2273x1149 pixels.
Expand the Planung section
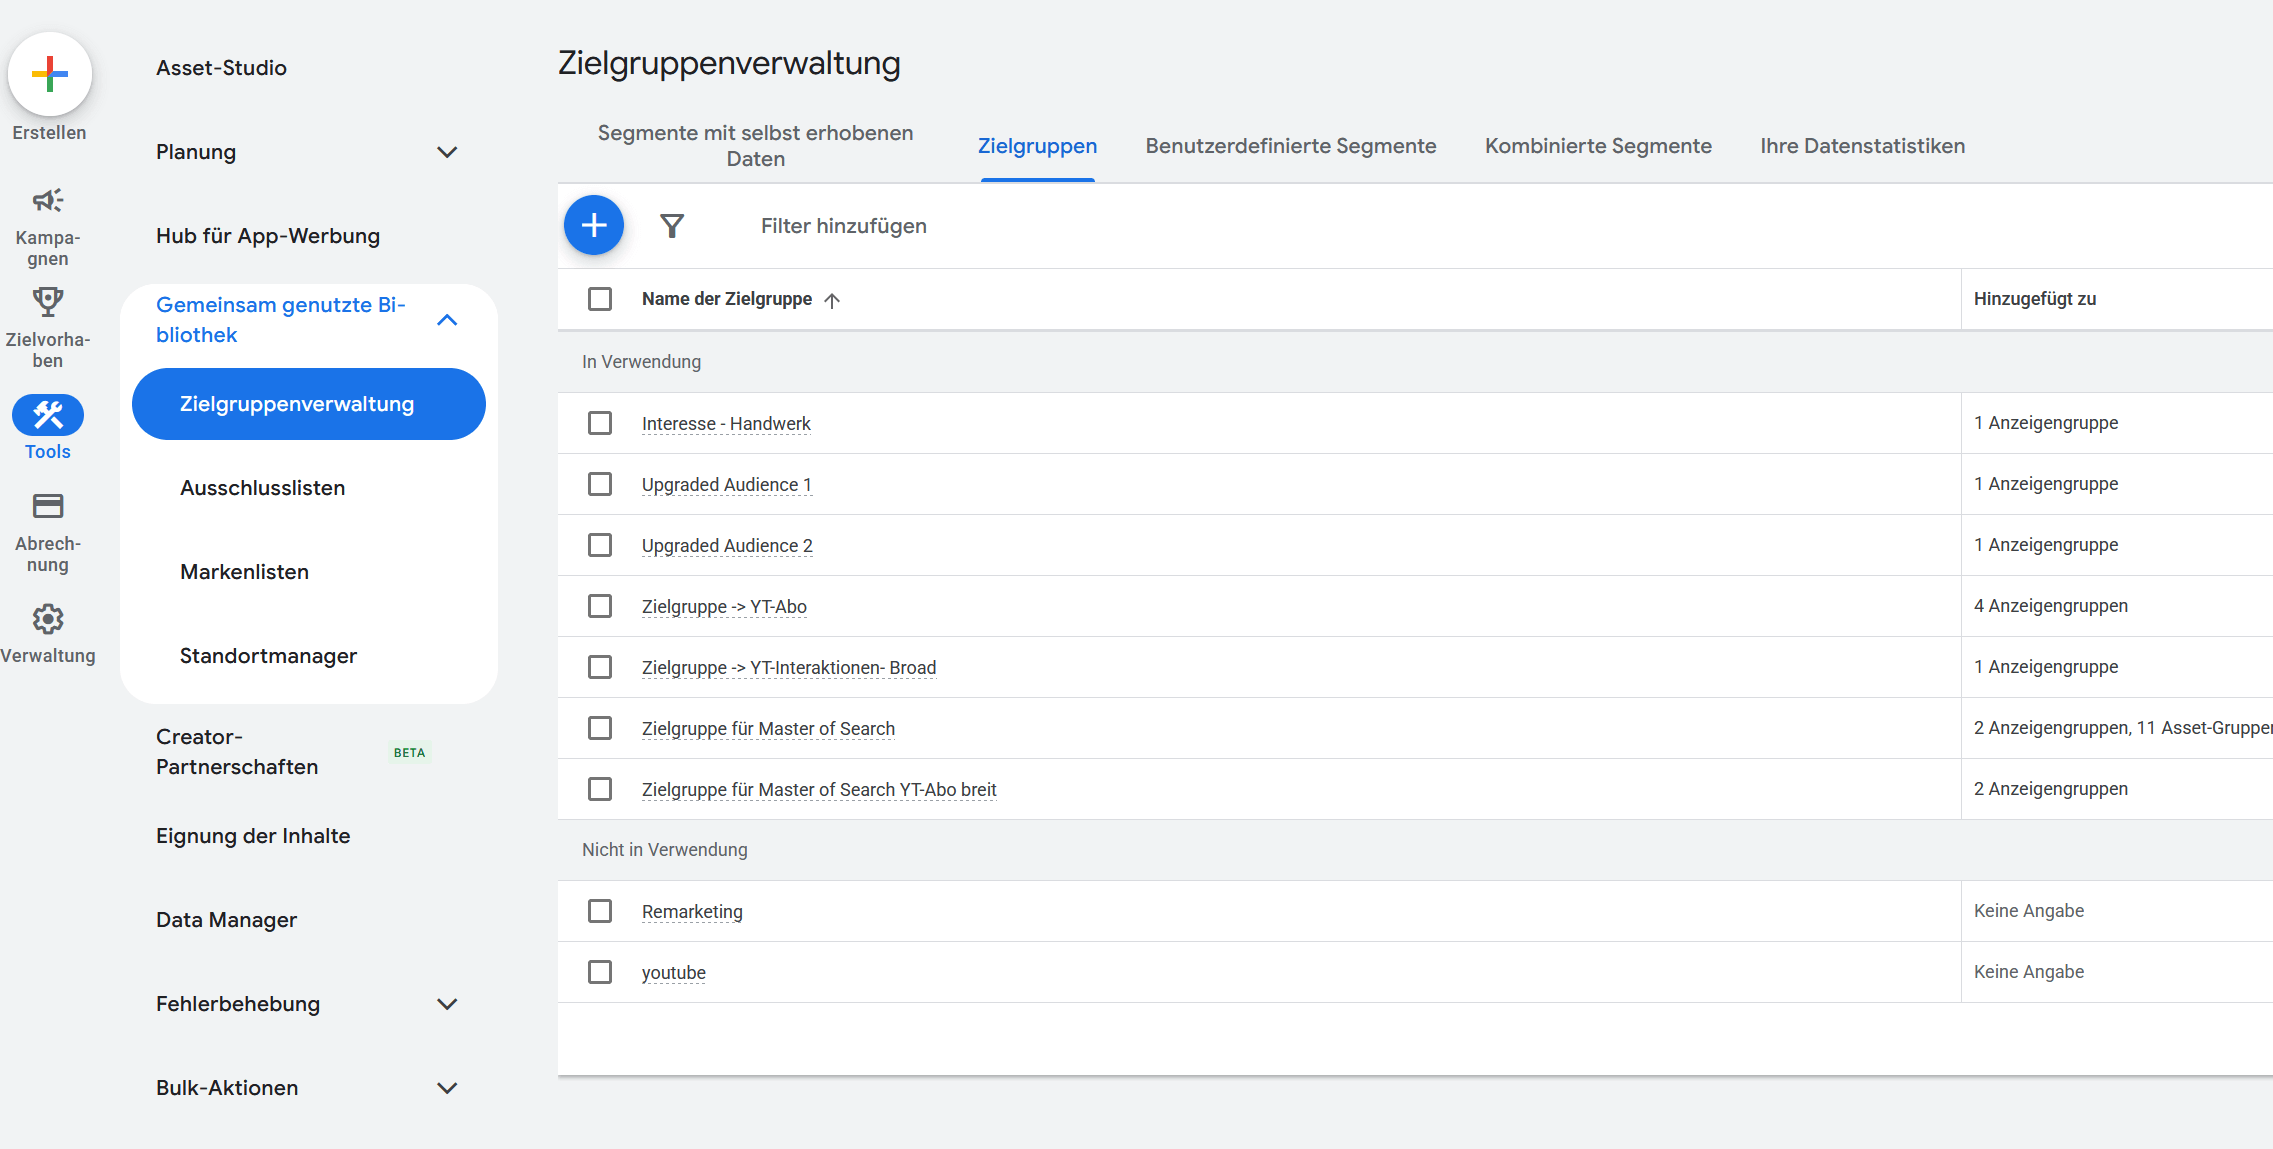point(448,152)
